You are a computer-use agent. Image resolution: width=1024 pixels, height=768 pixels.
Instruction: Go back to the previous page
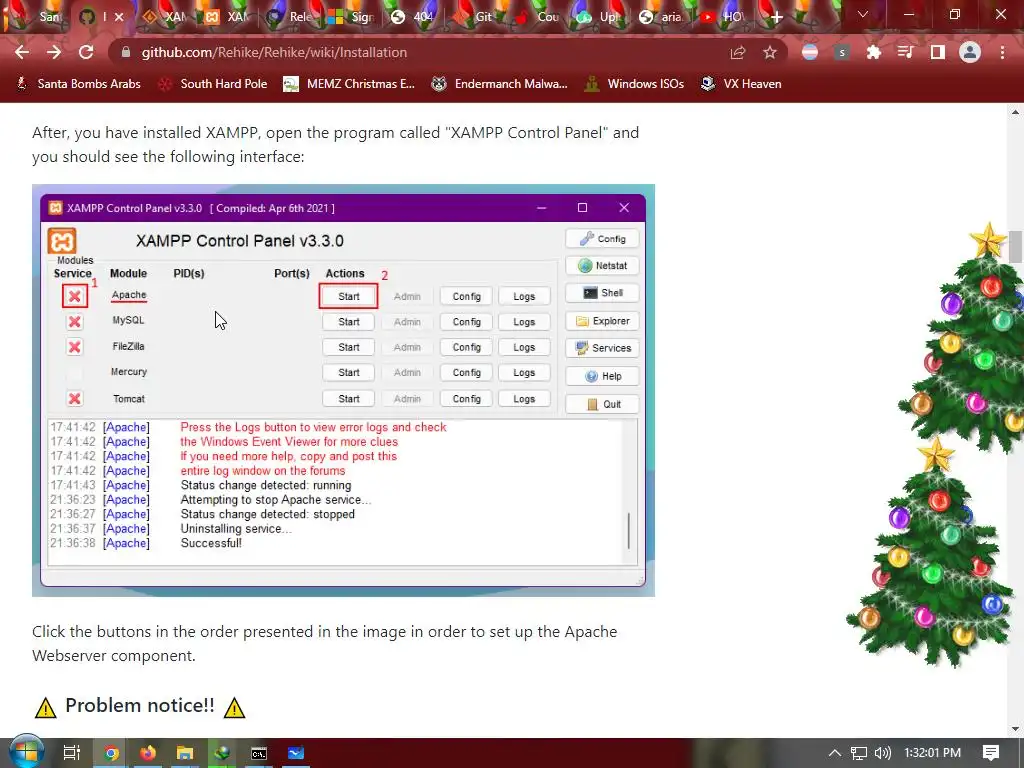pos(22,52)
